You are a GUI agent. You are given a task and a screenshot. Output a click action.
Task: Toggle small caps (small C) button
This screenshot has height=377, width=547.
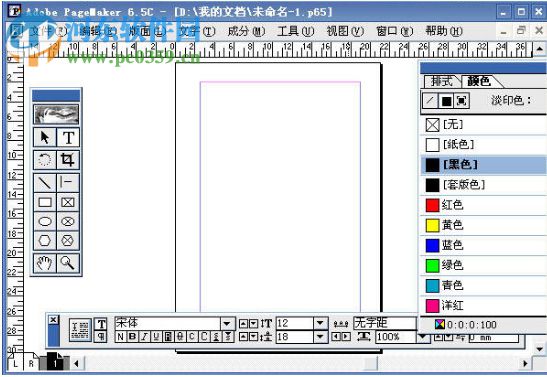pyautogui.click(x=192, y=337)
